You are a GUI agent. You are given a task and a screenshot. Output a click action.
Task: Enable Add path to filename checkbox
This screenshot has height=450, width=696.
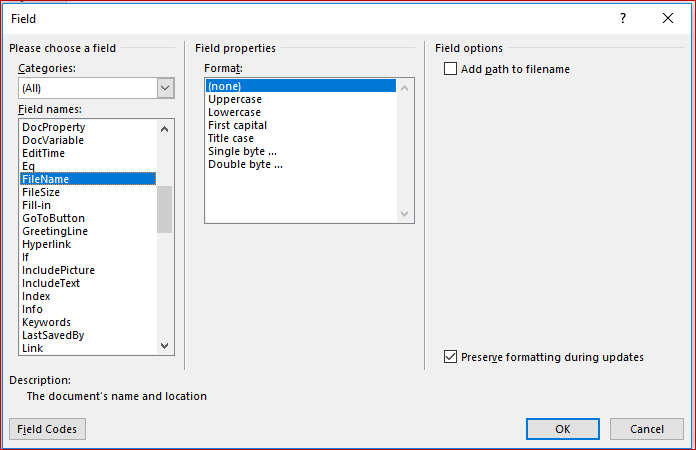[x=450, y=69]
